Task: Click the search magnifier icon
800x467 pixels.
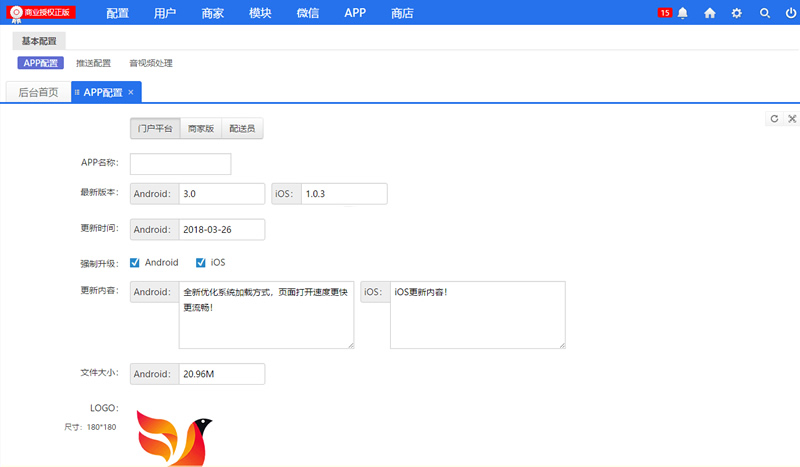Action: coord(765,13)
